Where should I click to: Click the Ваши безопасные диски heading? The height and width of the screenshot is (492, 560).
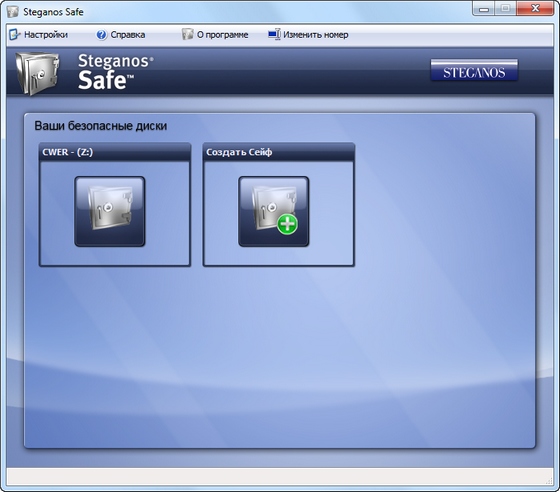tap(100, 126)
